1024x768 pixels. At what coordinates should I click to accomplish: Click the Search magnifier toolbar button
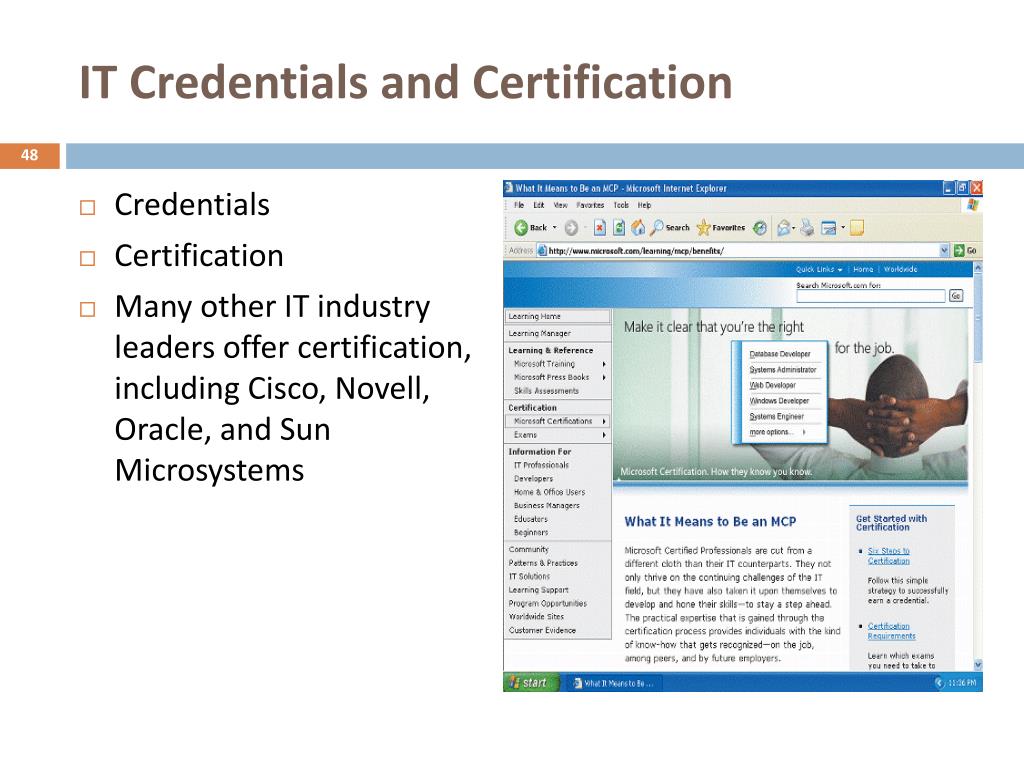670,227
